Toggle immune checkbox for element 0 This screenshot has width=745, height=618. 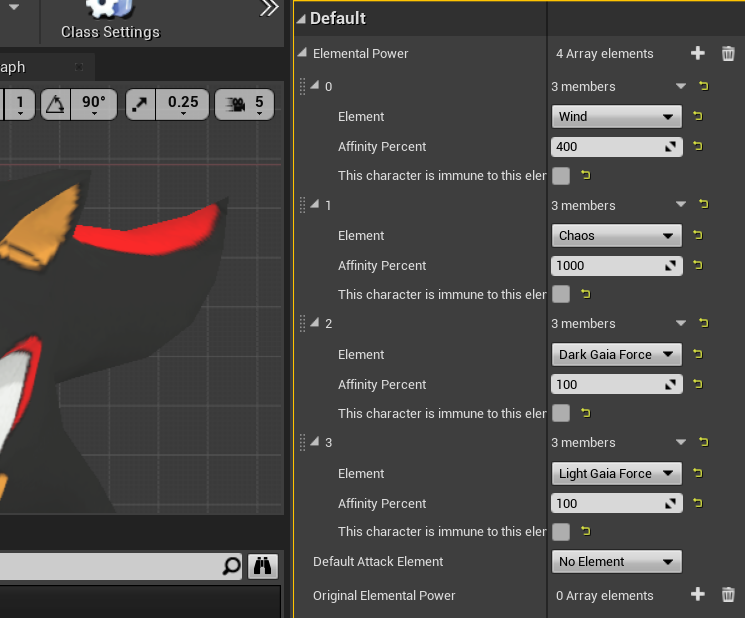[x=561, y=175]
